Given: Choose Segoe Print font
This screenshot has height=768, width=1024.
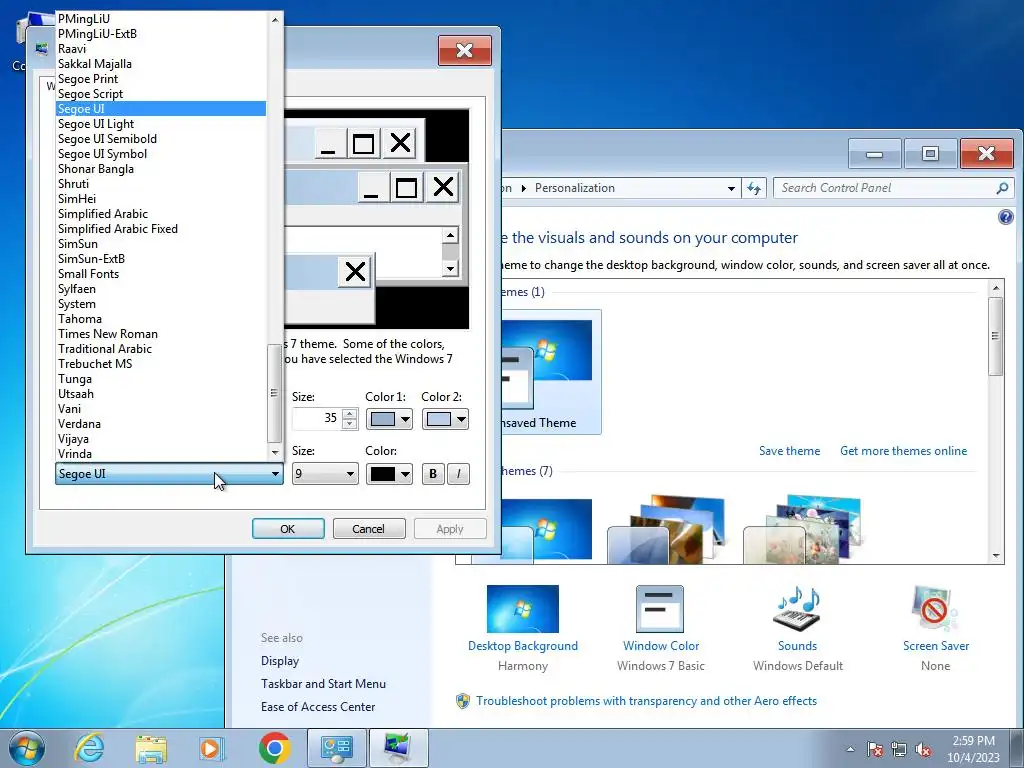Looking at the screenshot, I should [161, 79].
